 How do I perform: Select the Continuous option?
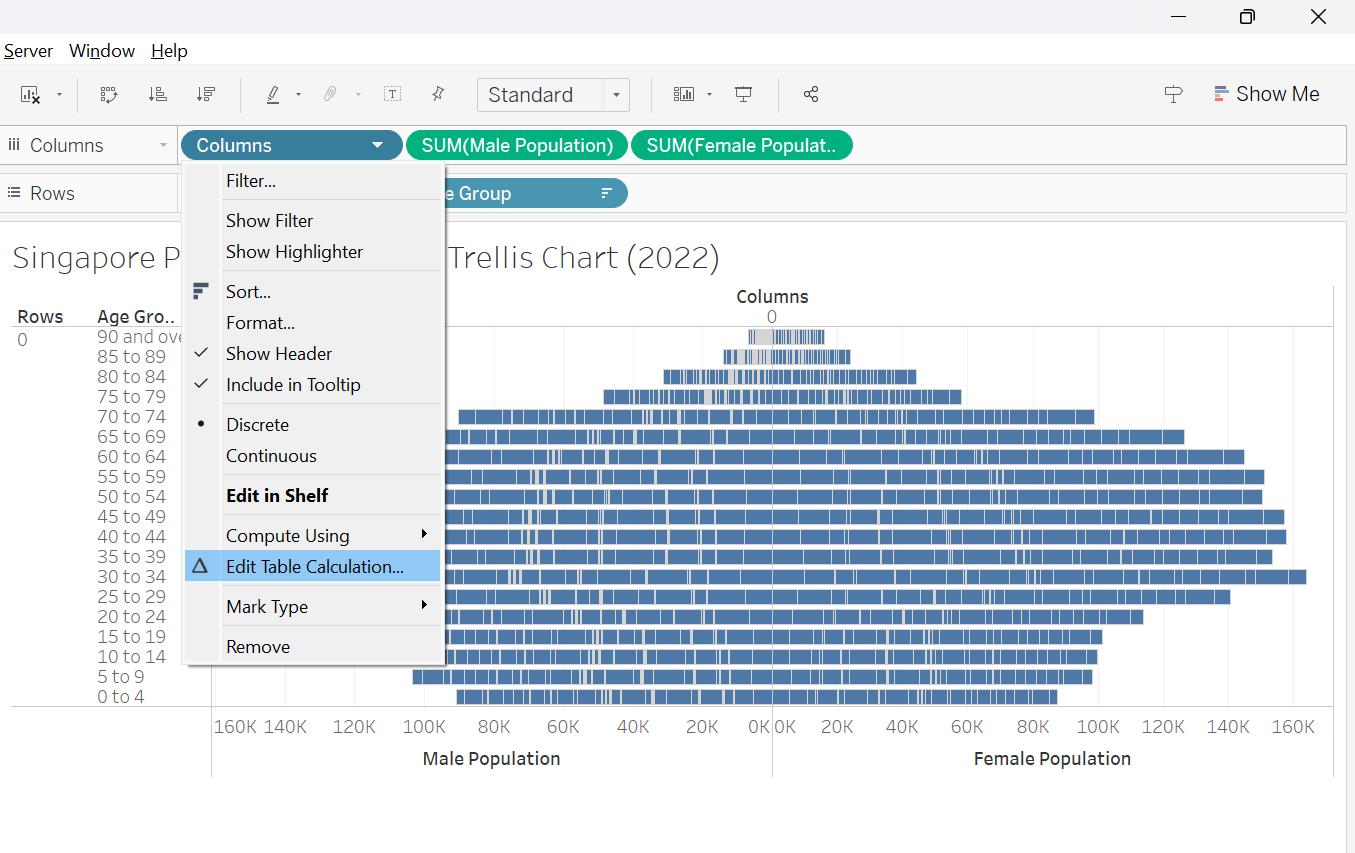(x=271, y=456)
